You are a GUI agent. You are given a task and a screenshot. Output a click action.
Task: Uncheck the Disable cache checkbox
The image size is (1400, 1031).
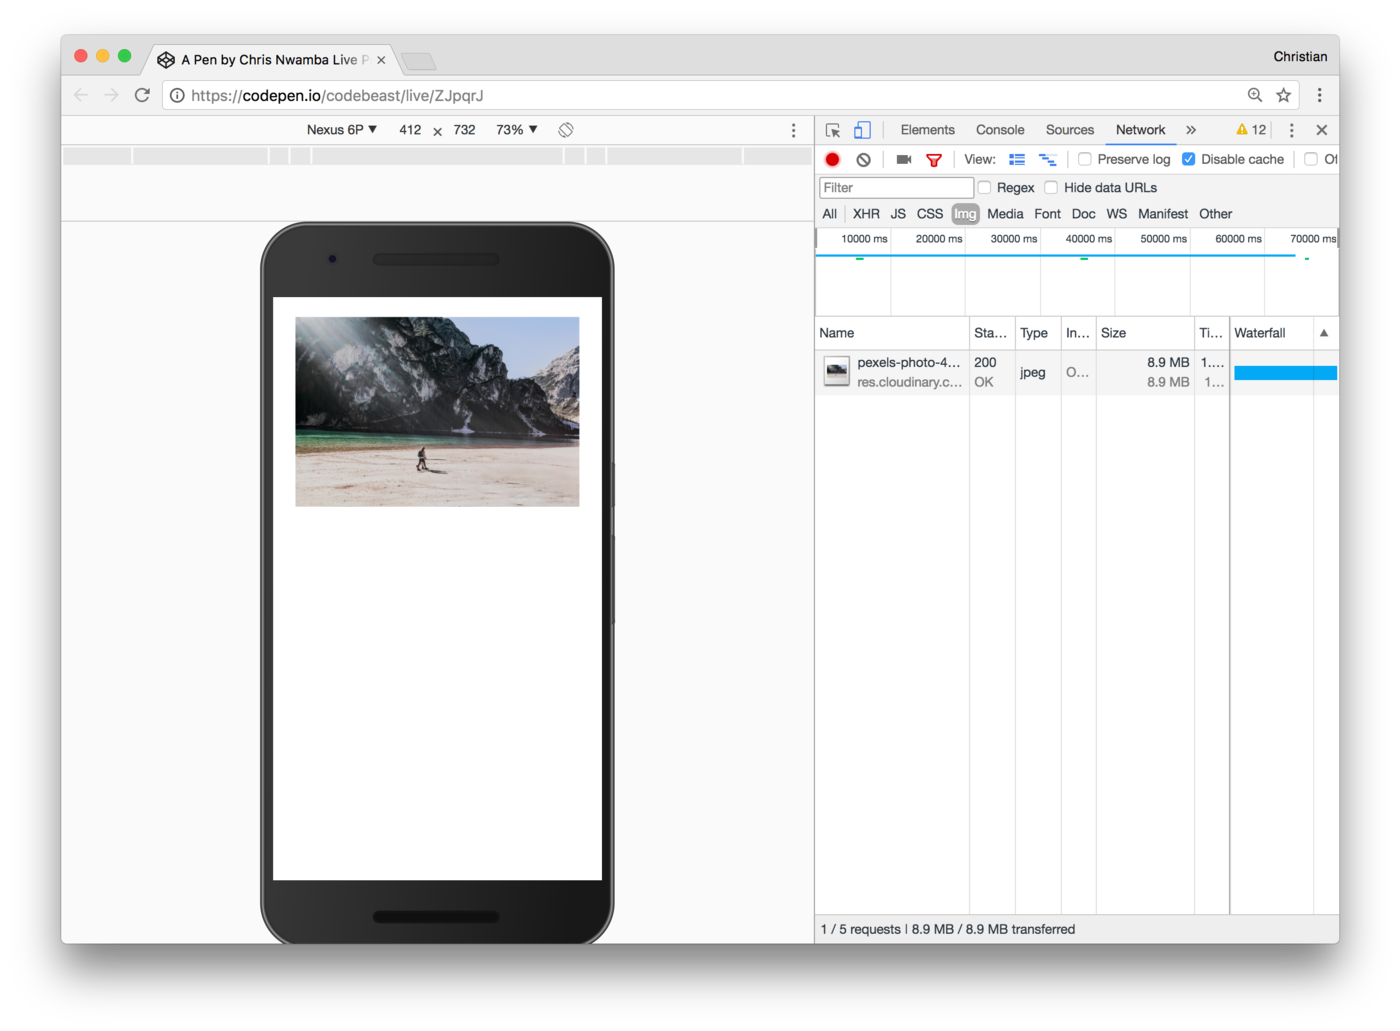click(x=1188, y=159)
